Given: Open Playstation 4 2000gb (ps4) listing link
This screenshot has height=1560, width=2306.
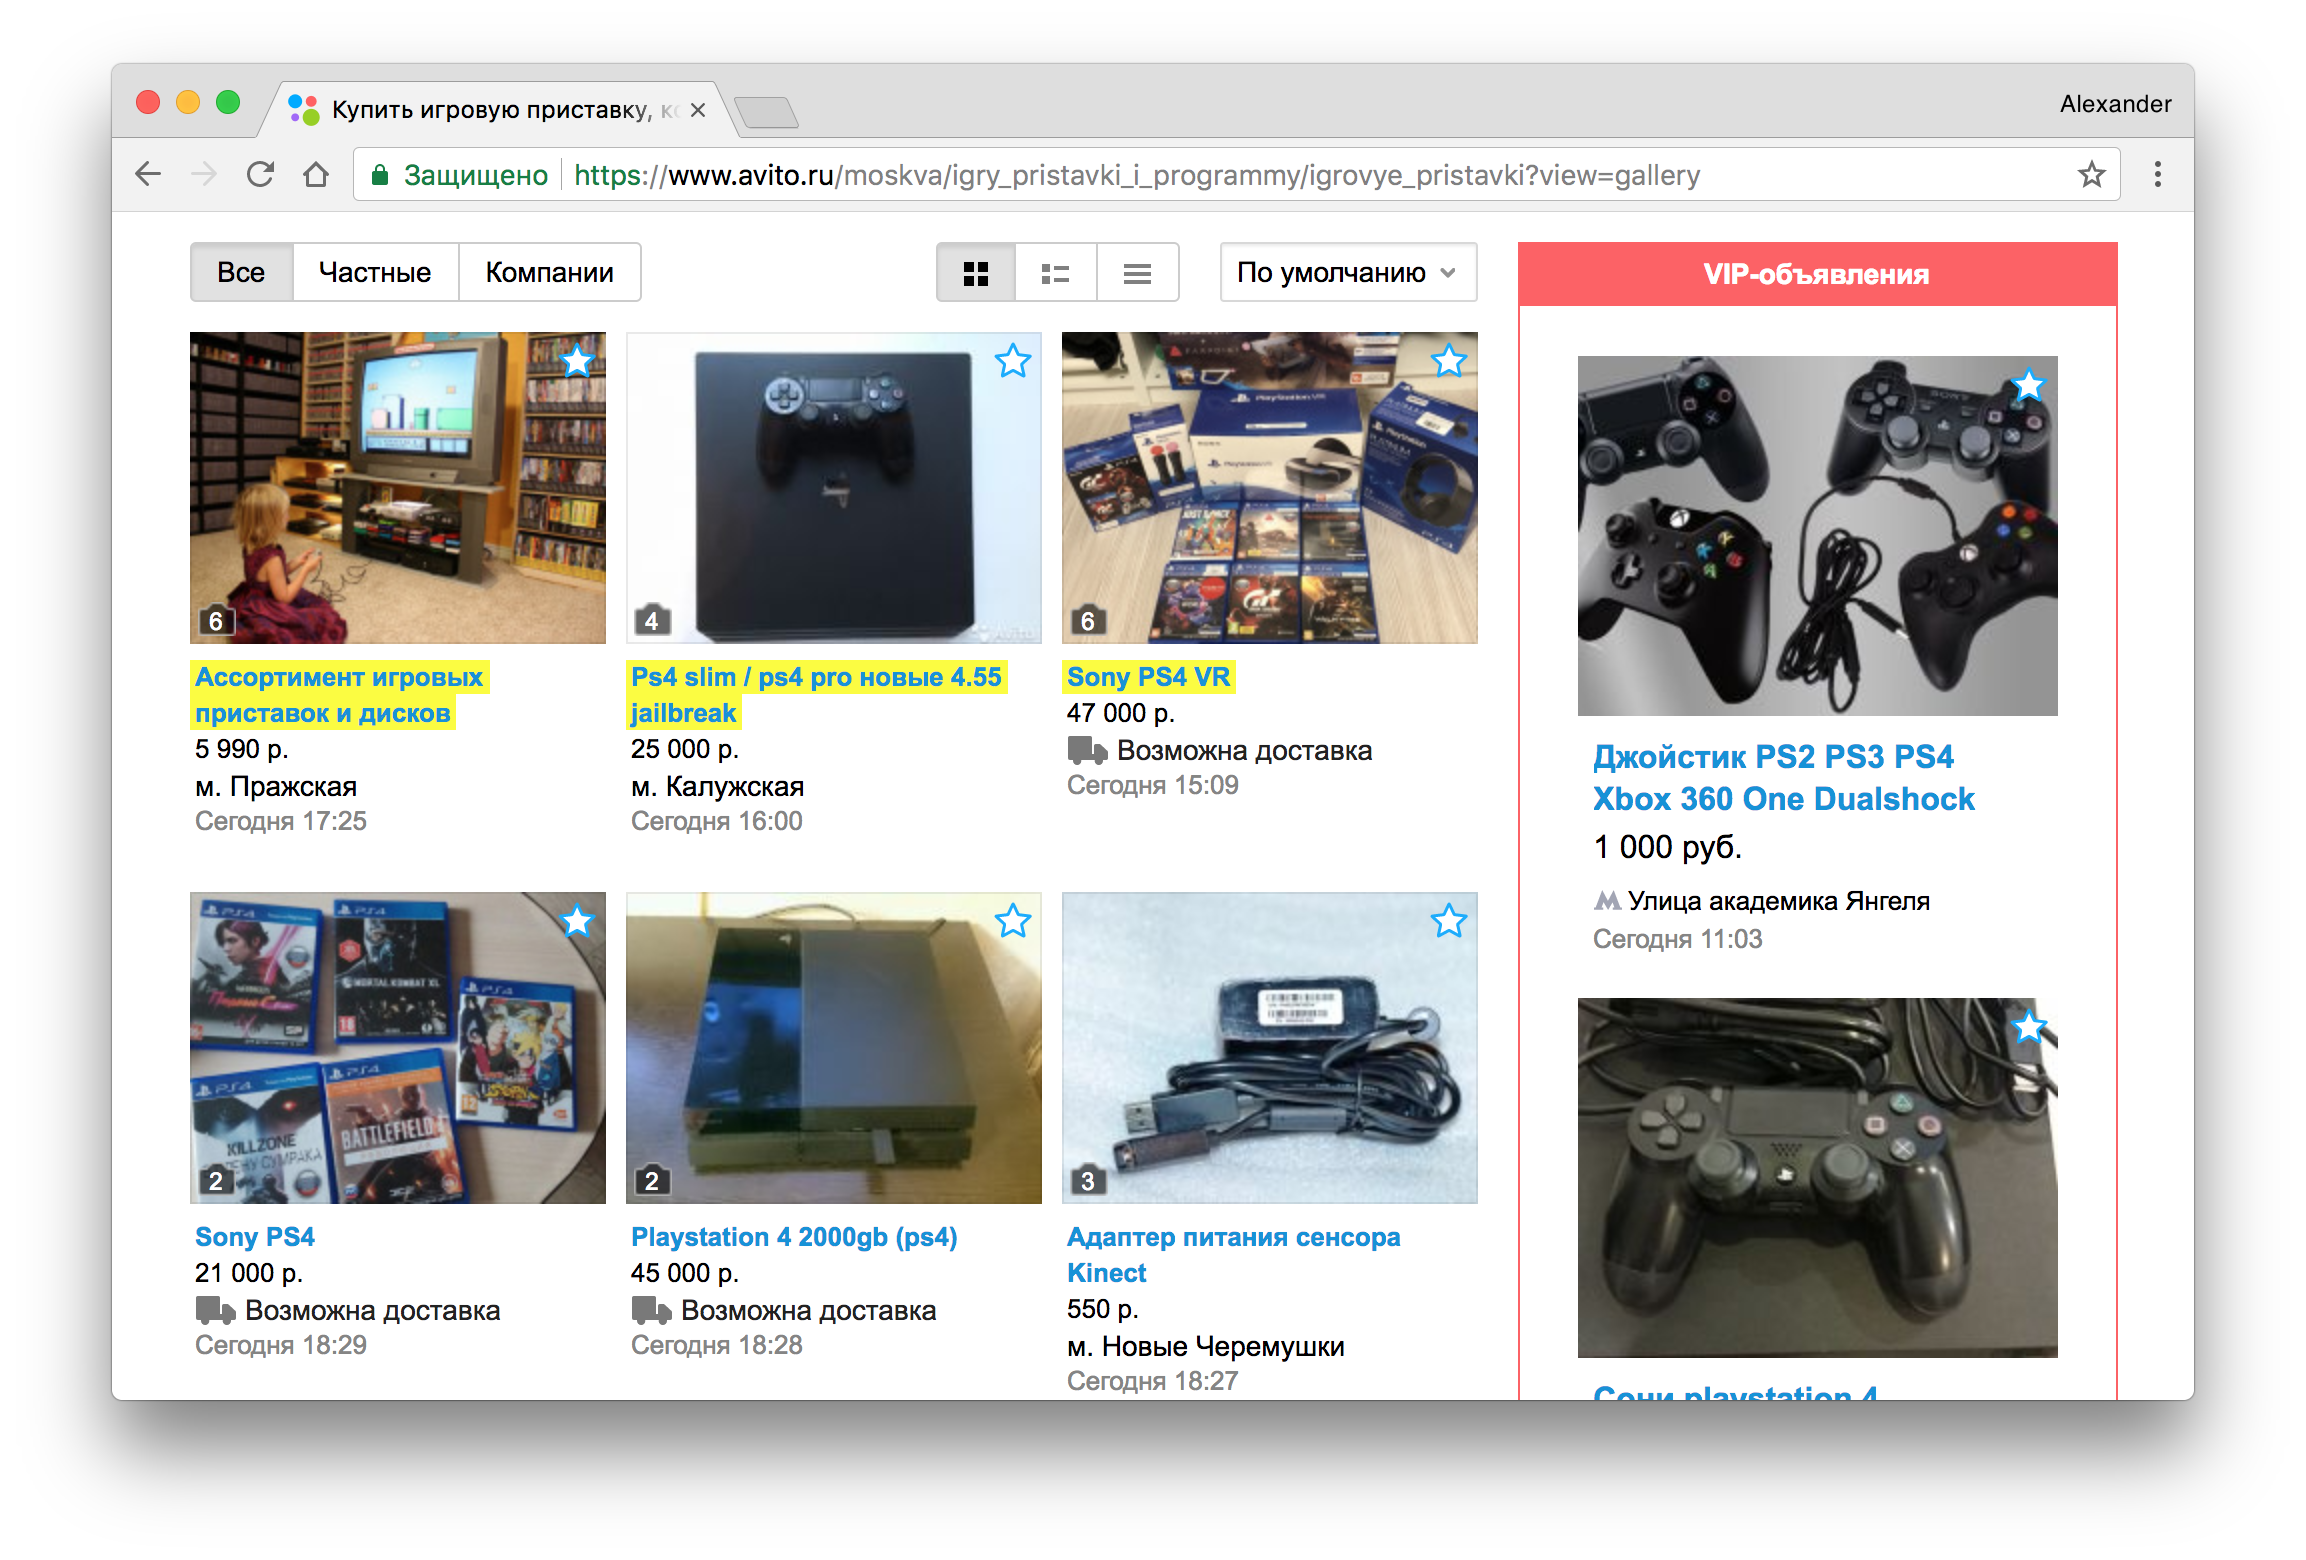Looking at the screenshot, I should [793, 1237].
